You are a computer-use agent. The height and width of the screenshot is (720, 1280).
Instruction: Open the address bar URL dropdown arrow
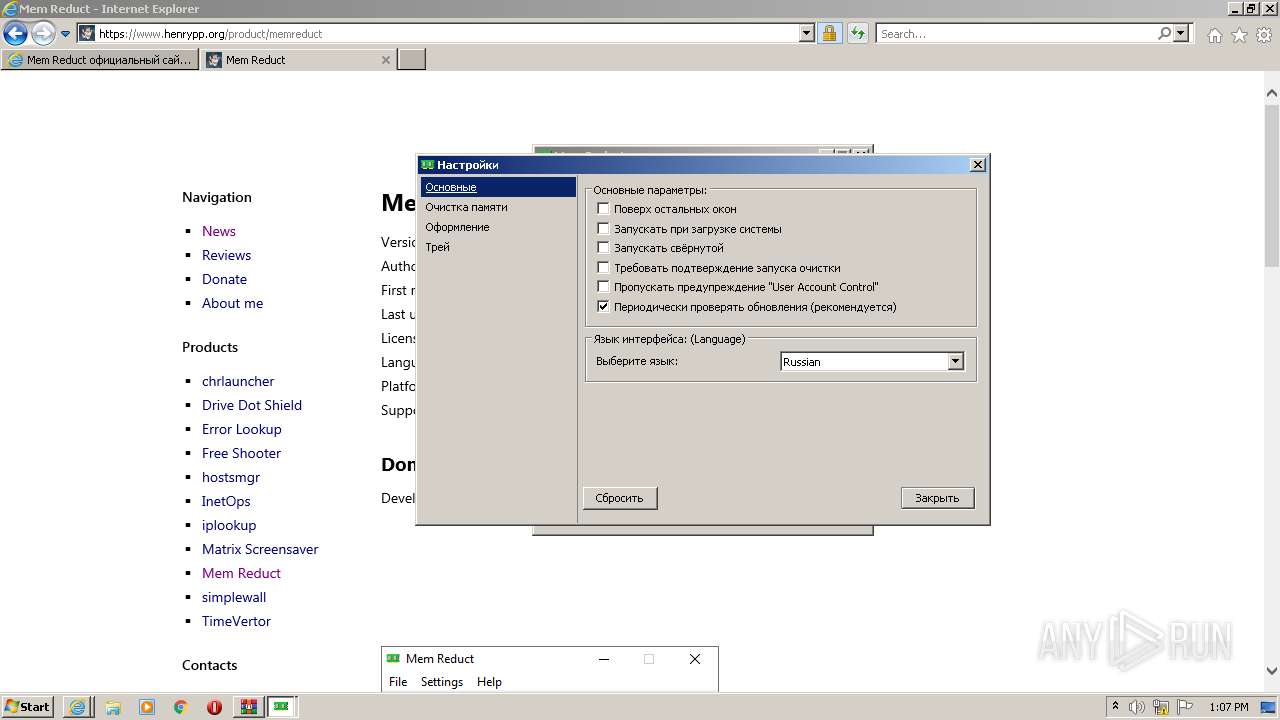(x=807, y=33)
